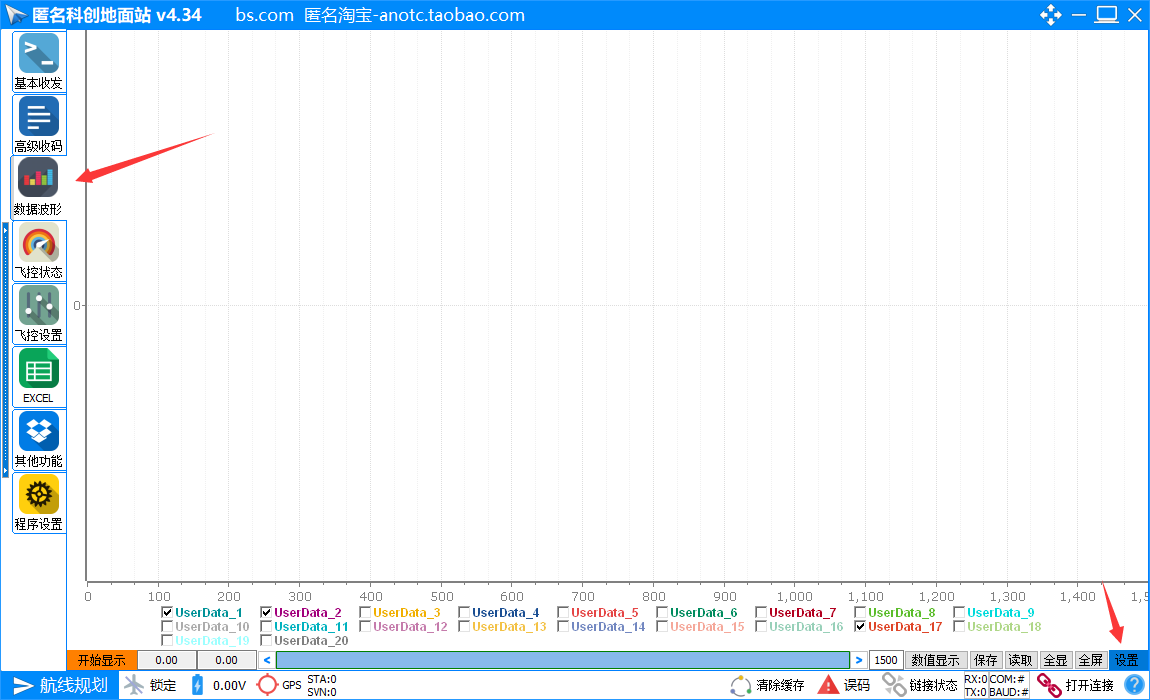Image resolution: width=1150 pixels, height=700 pixels.
Task: Click the 保存 save button
Action: pyautogui.click(x=986, y=660)
